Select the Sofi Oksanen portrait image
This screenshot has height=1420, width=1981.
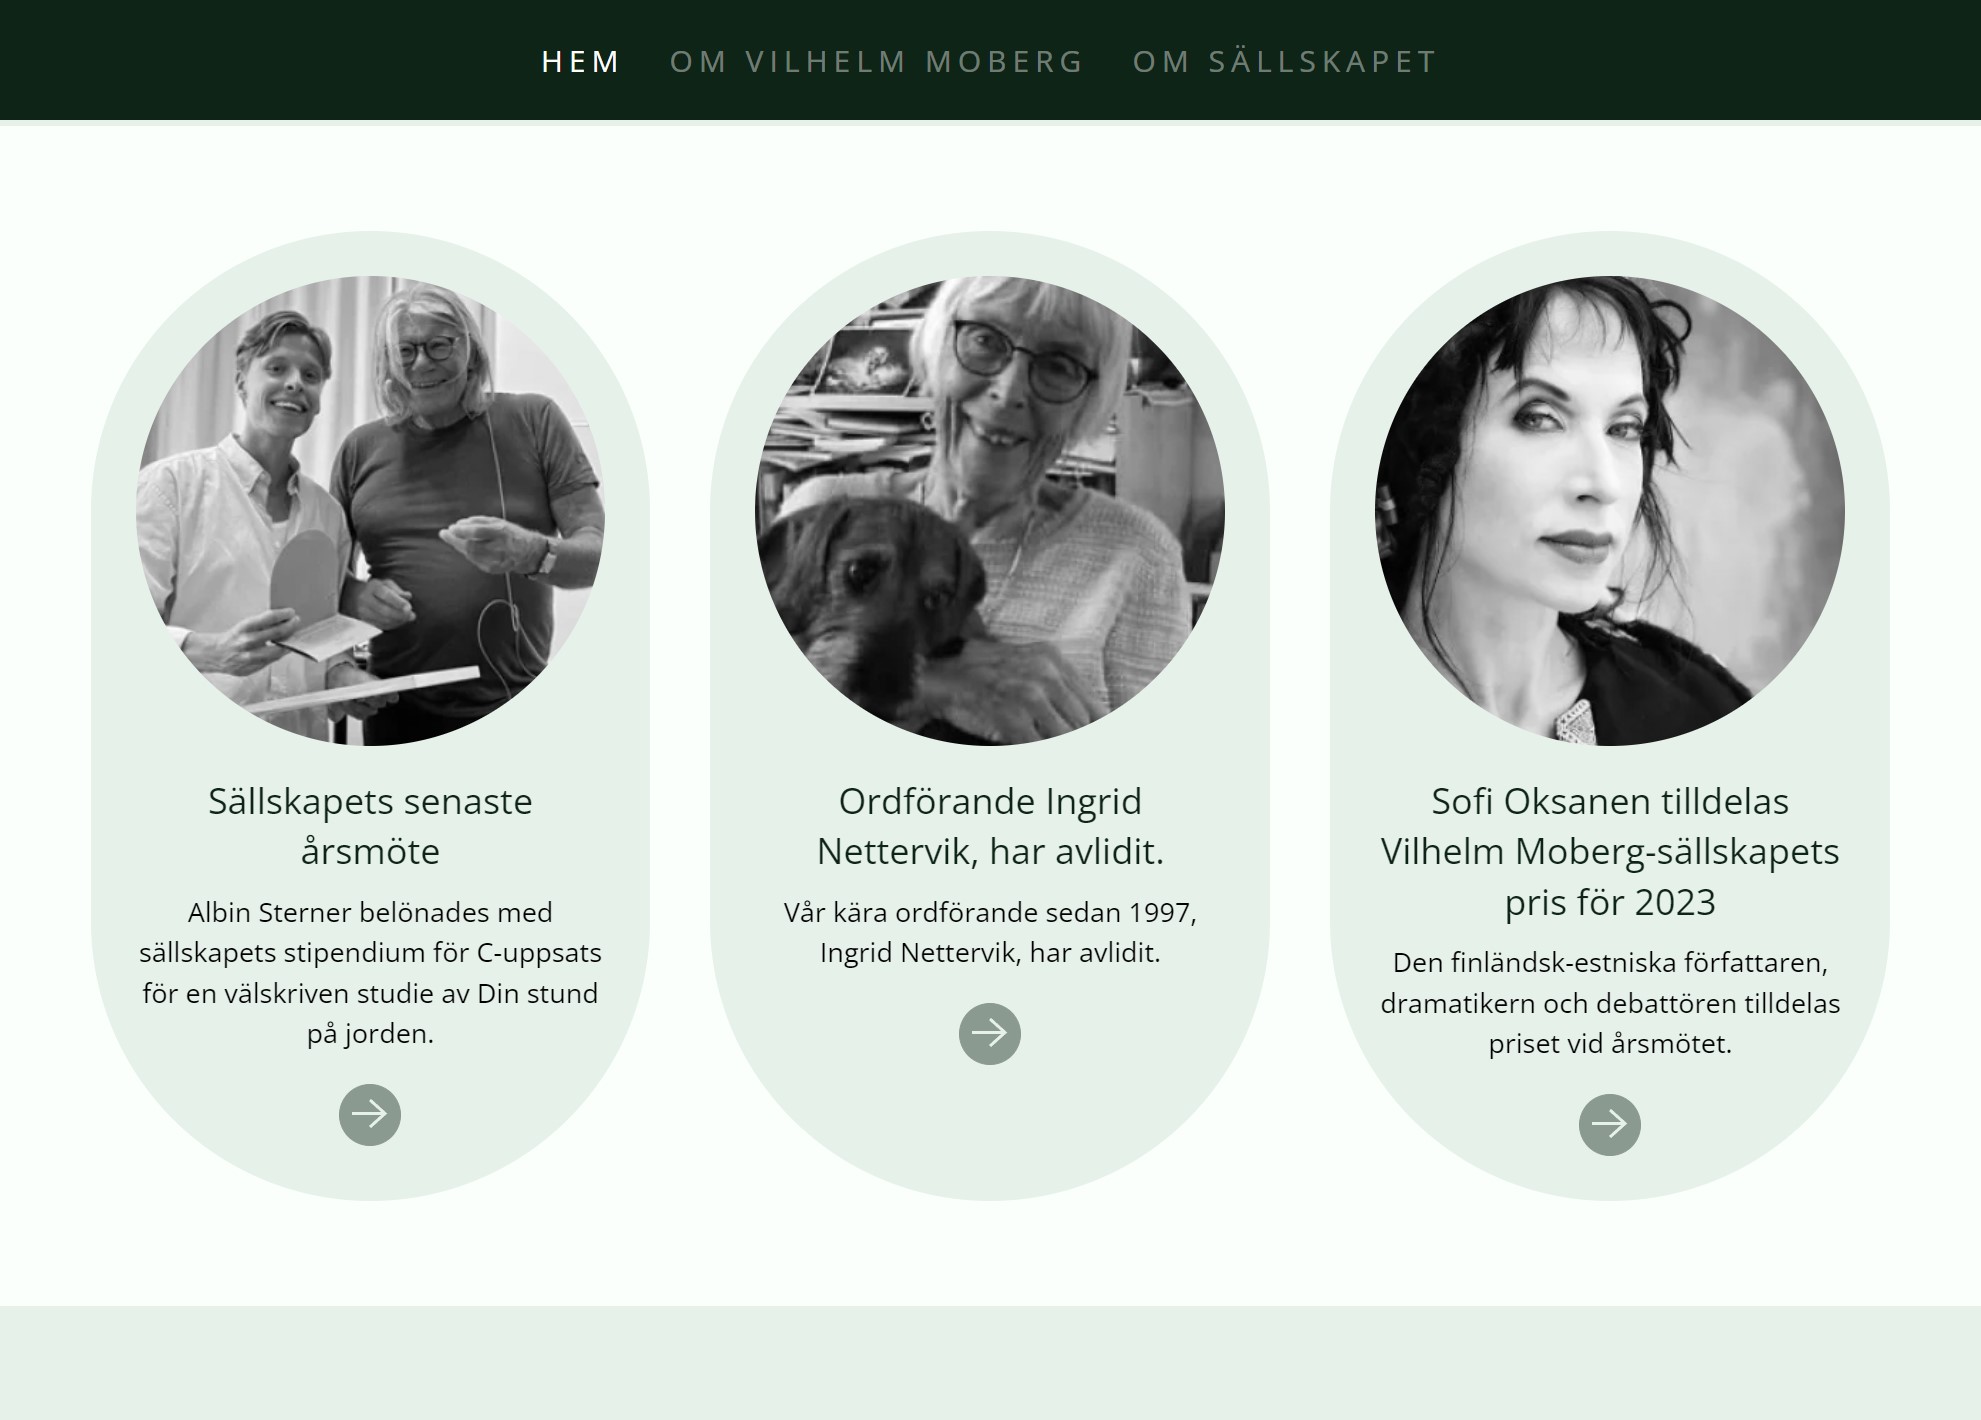[x=1610, y=511]
